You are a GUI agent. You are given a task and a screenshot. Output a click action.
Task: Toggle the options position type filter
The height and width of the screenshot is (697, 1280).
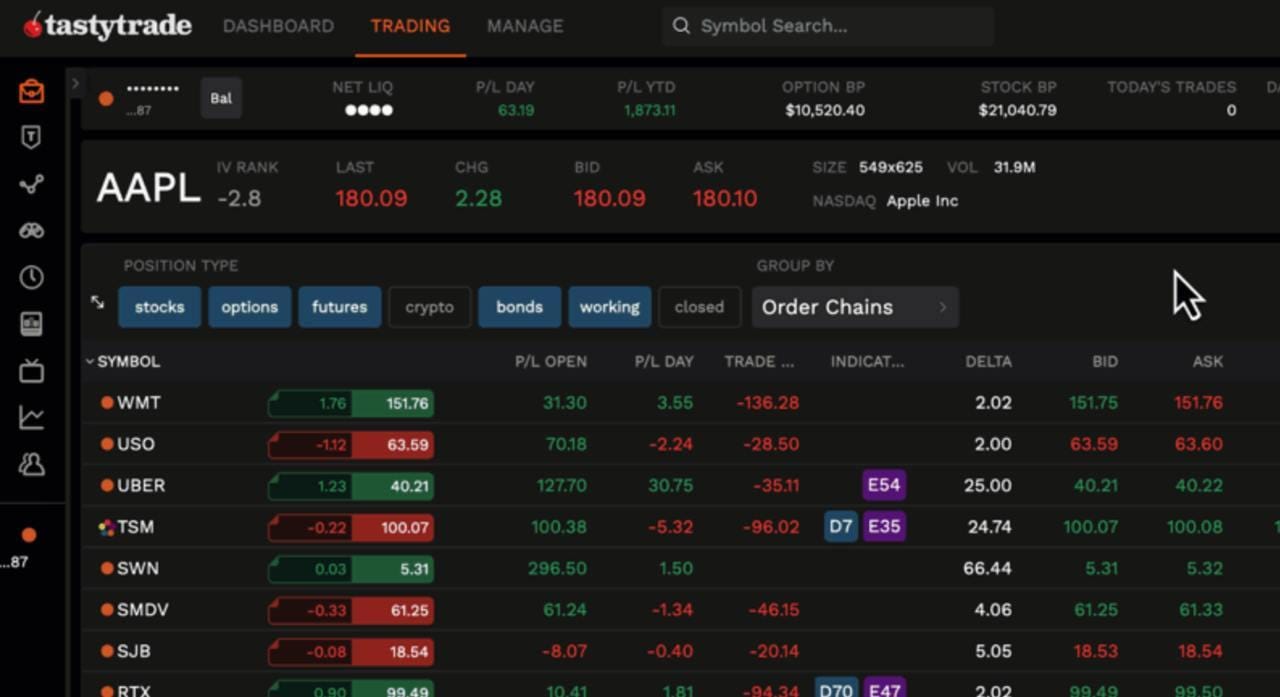click(250, 307)
